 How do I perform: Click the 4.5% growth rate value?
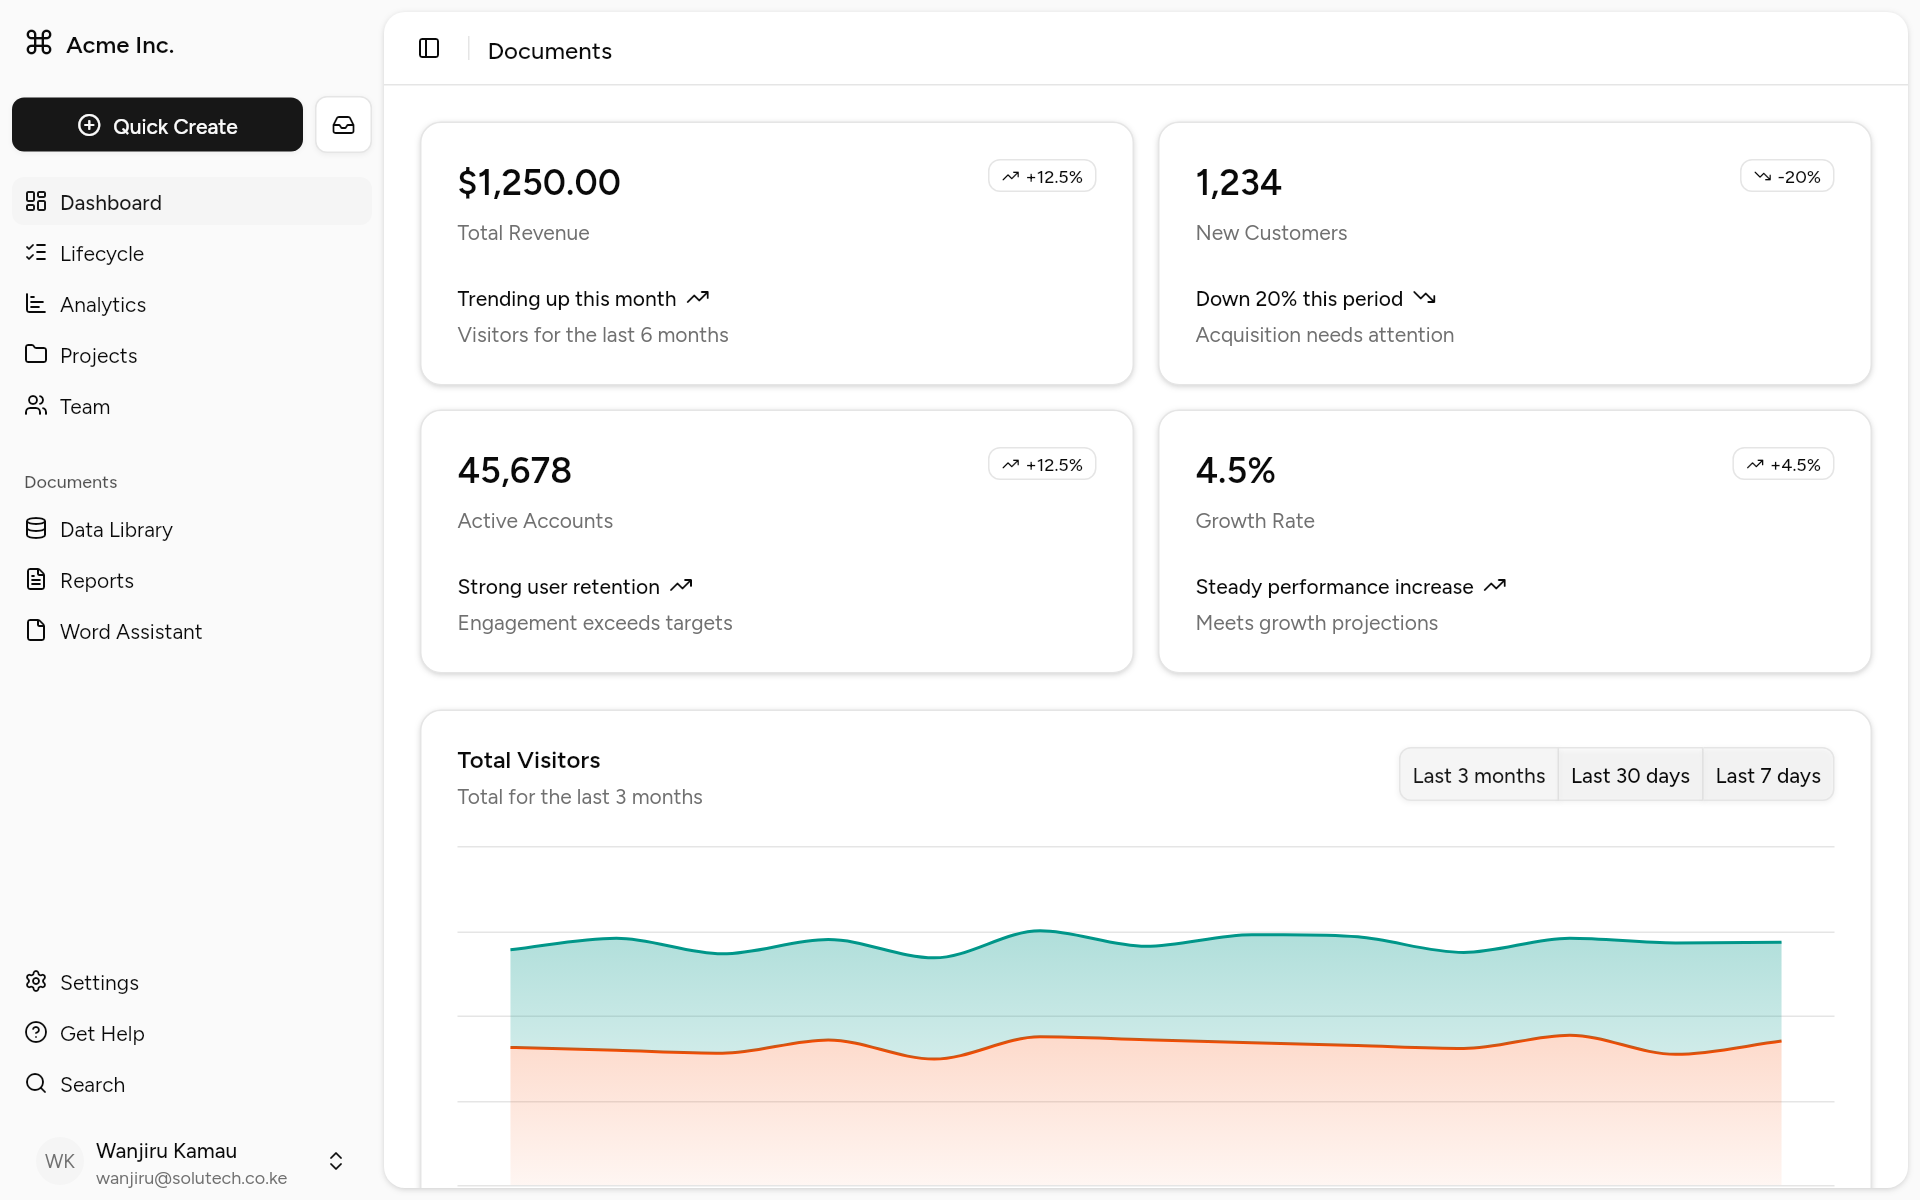pos(1235,470)
